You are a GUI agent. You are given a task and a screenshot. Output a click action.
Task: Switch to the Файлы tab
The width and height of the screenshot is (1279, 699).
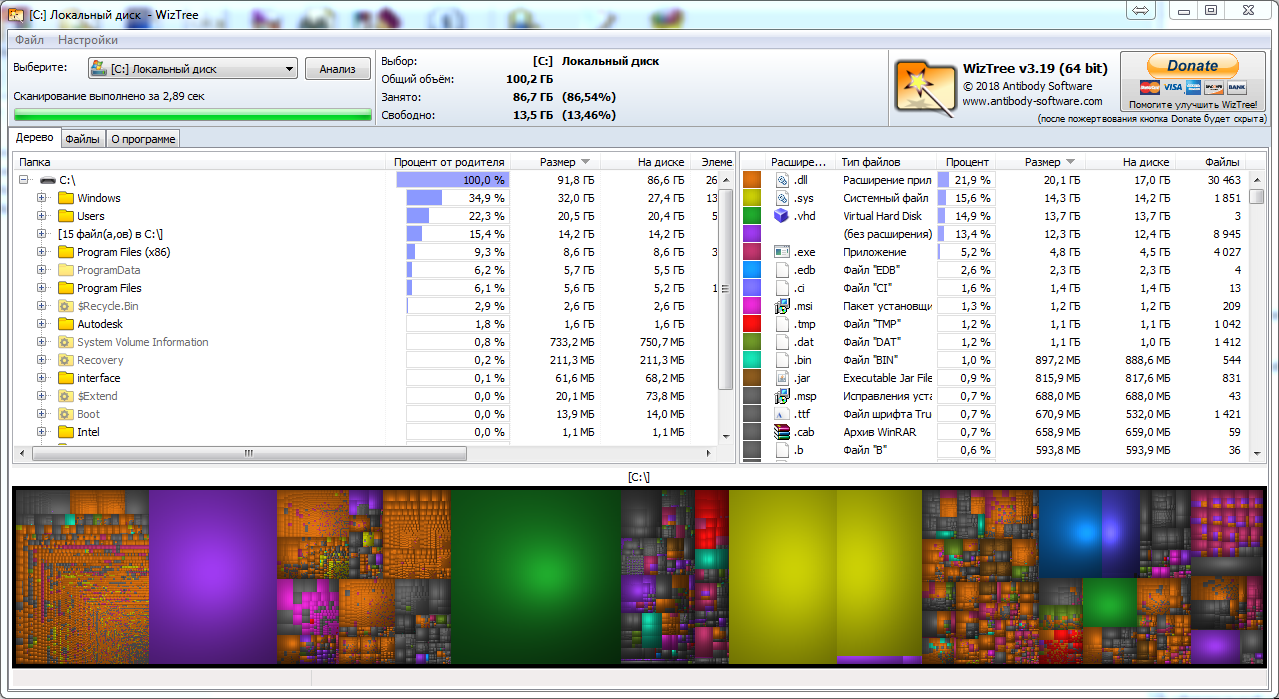point(83,139)
